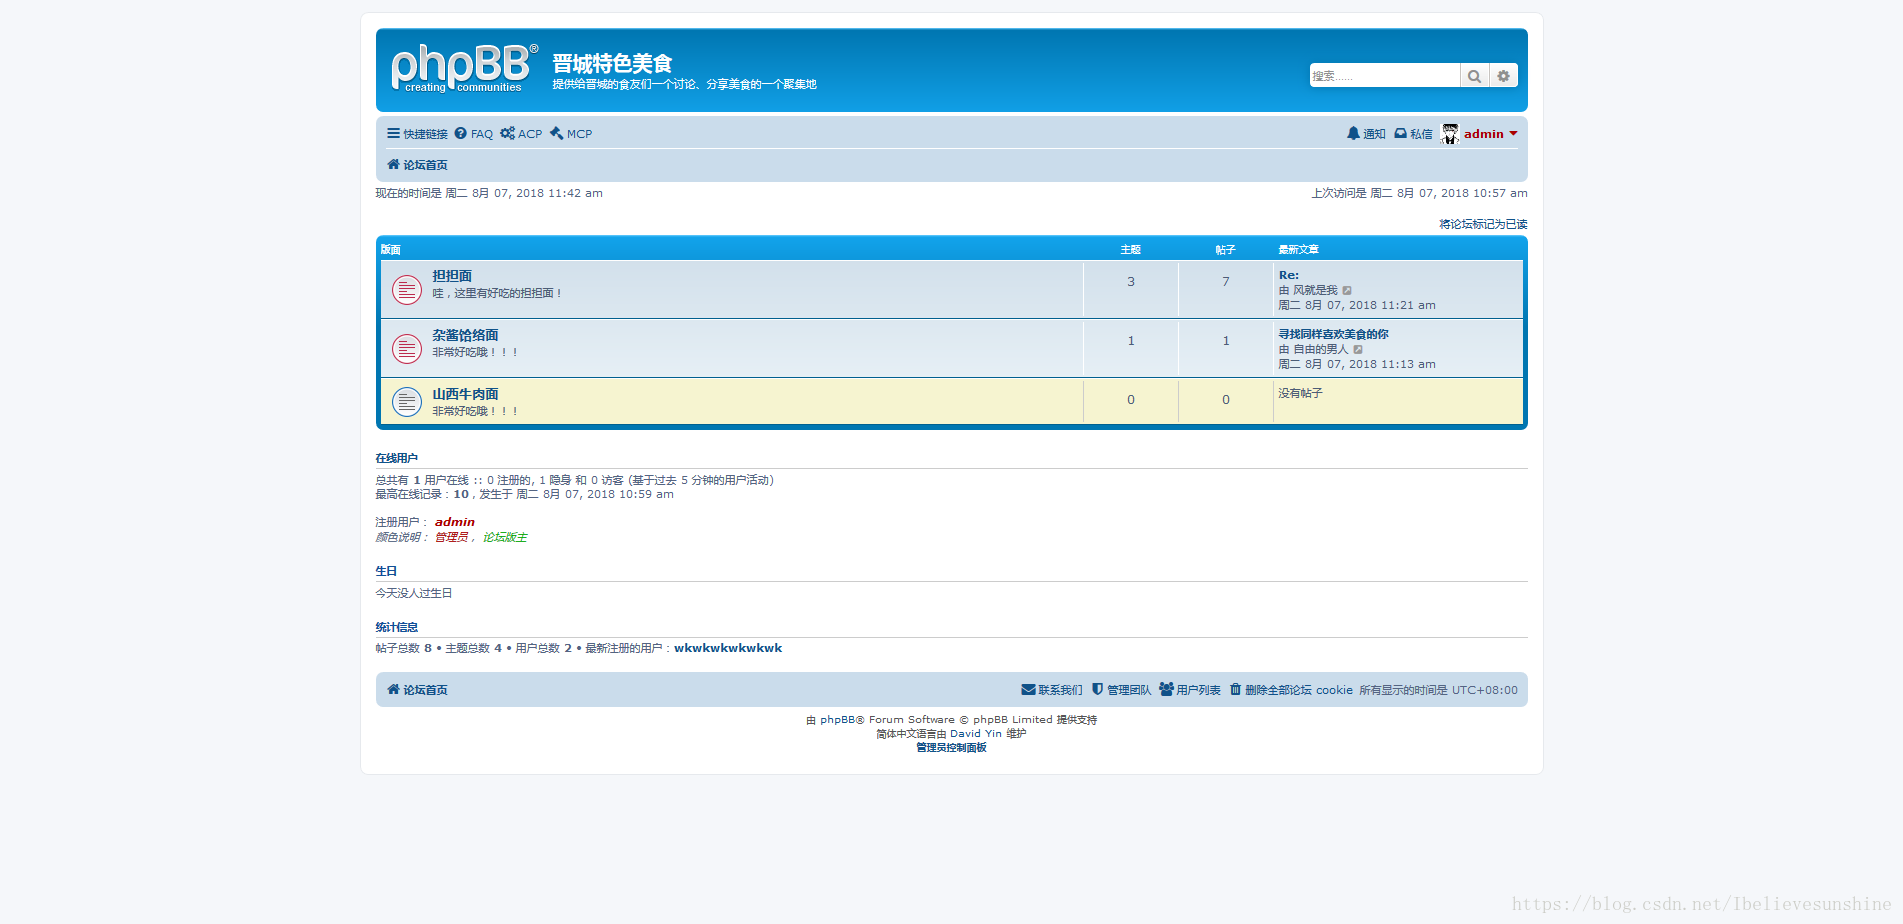Open advanced search via the gear icon

1503,75
